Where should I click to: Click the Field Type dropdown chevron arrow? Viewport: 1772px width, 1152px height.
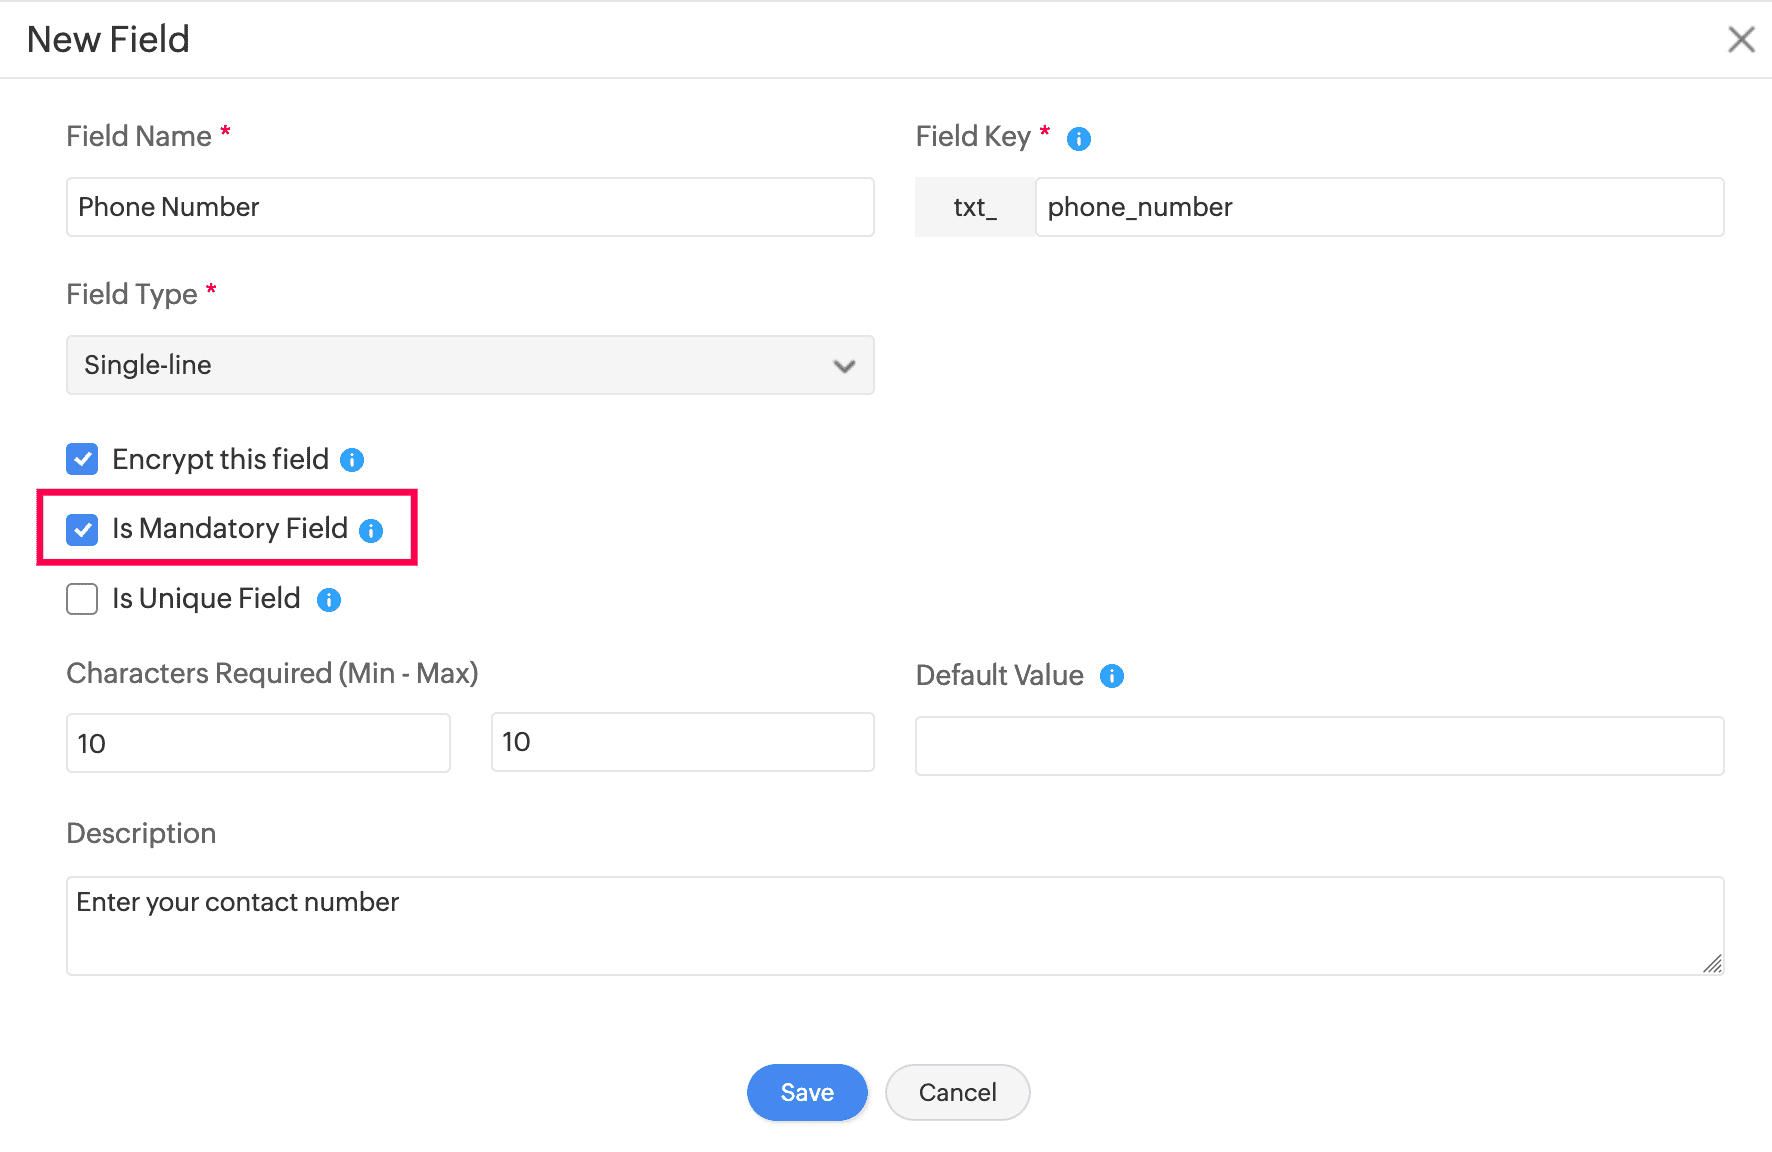pos(844,366)
